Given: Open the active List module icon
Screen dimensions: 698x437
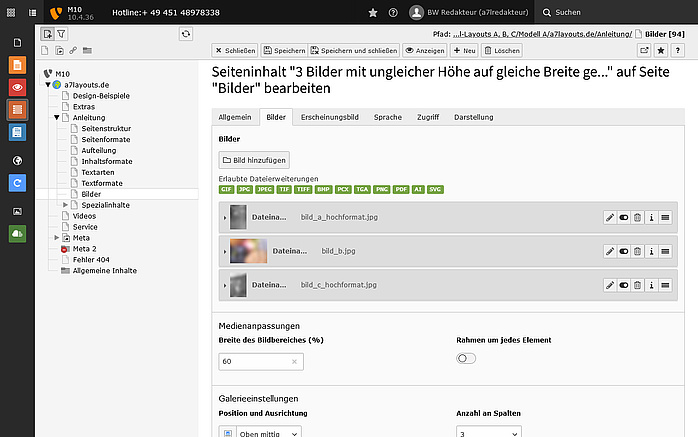Looking at the screenshot, I should [17, 109].
